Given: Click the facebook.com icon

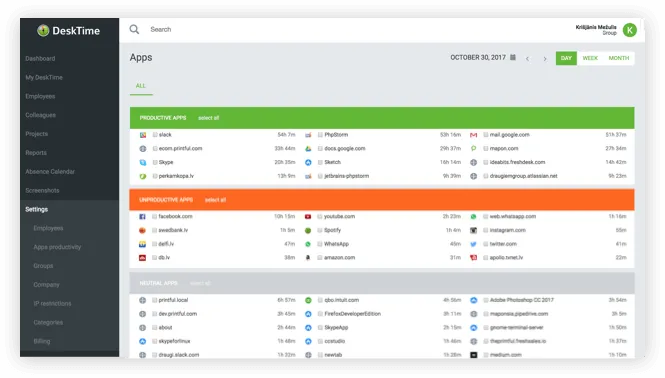Looking at the screenshot, I should 142,217.
